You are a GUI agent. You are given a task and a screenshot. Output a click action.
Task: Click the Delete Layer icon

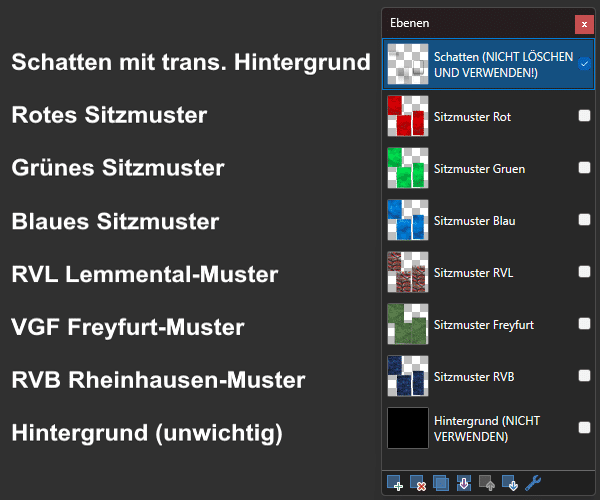click(x=418, y=483)
